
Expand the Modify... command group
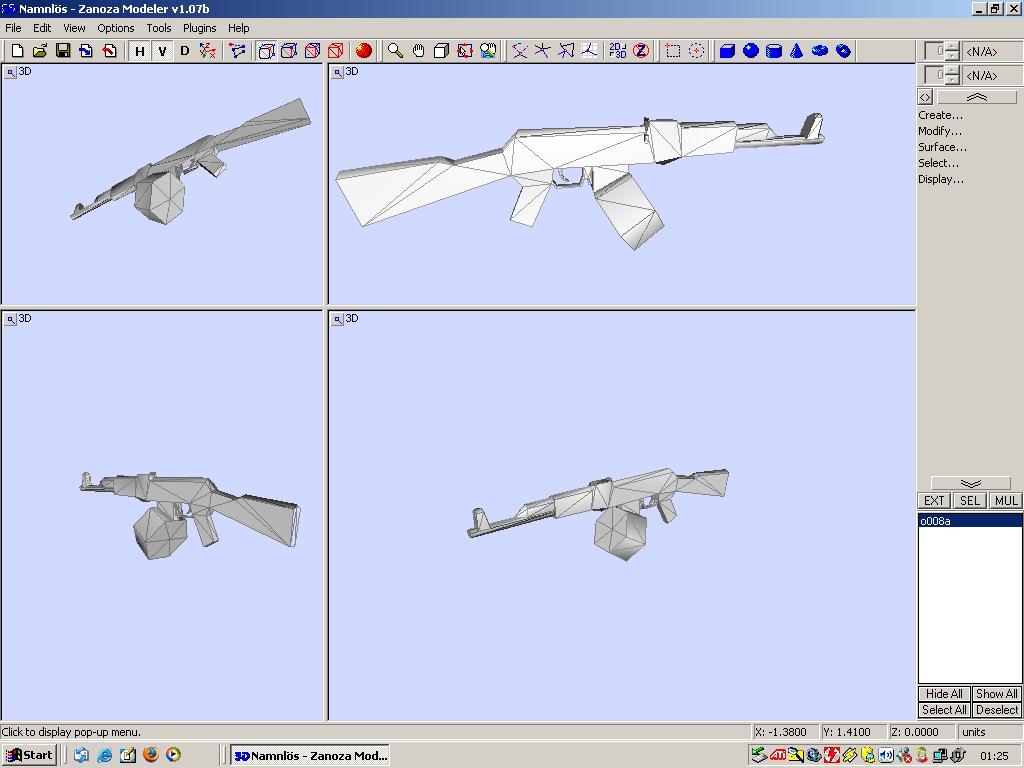(939, 131)
